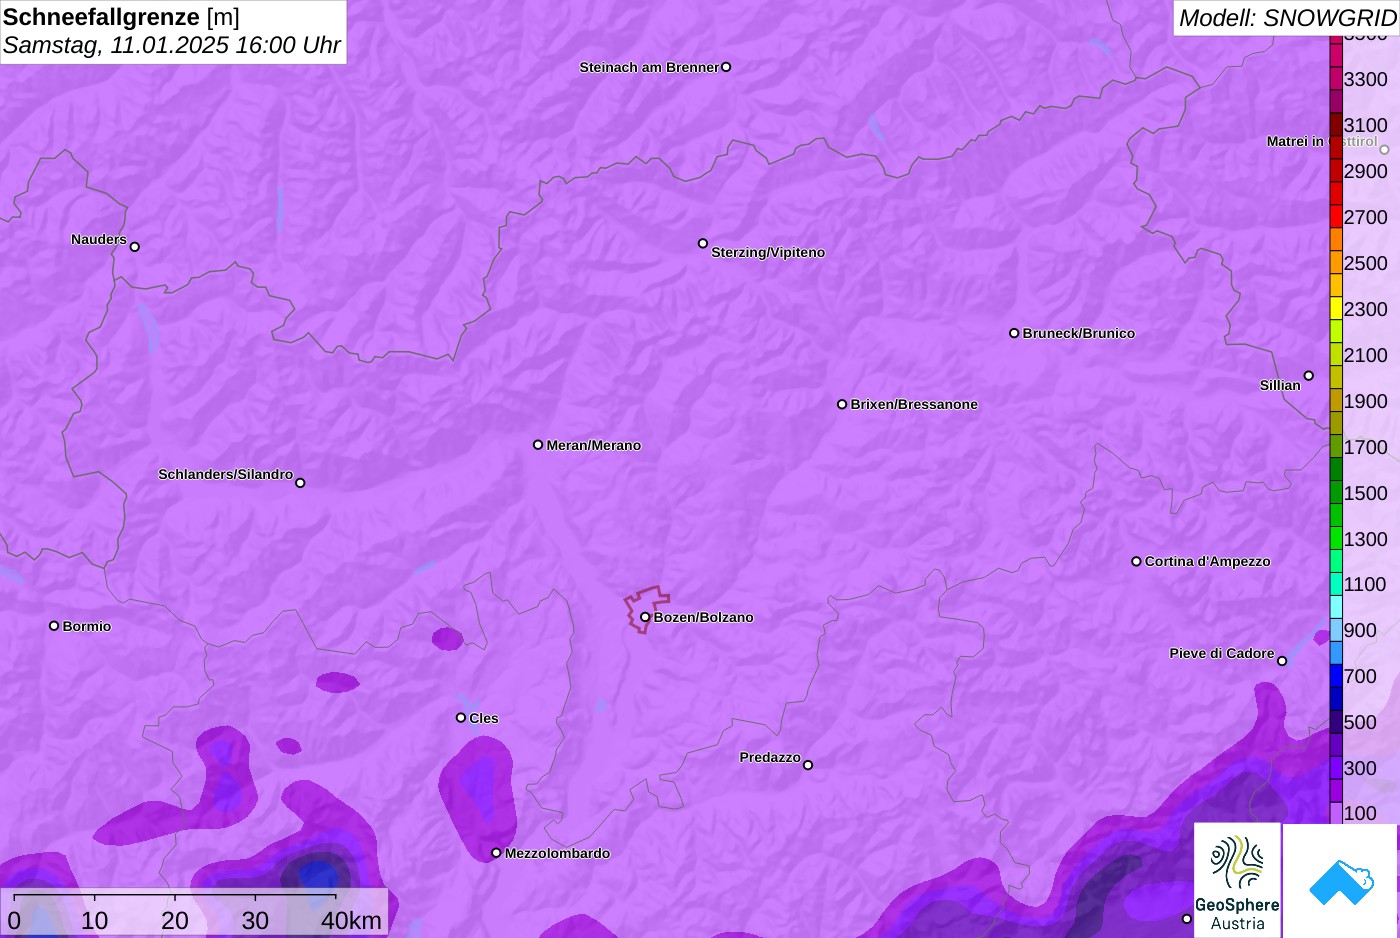Click the Schlanders/Silandro marker dot
Screen dimensions: 1400x938
click(300, 483)
